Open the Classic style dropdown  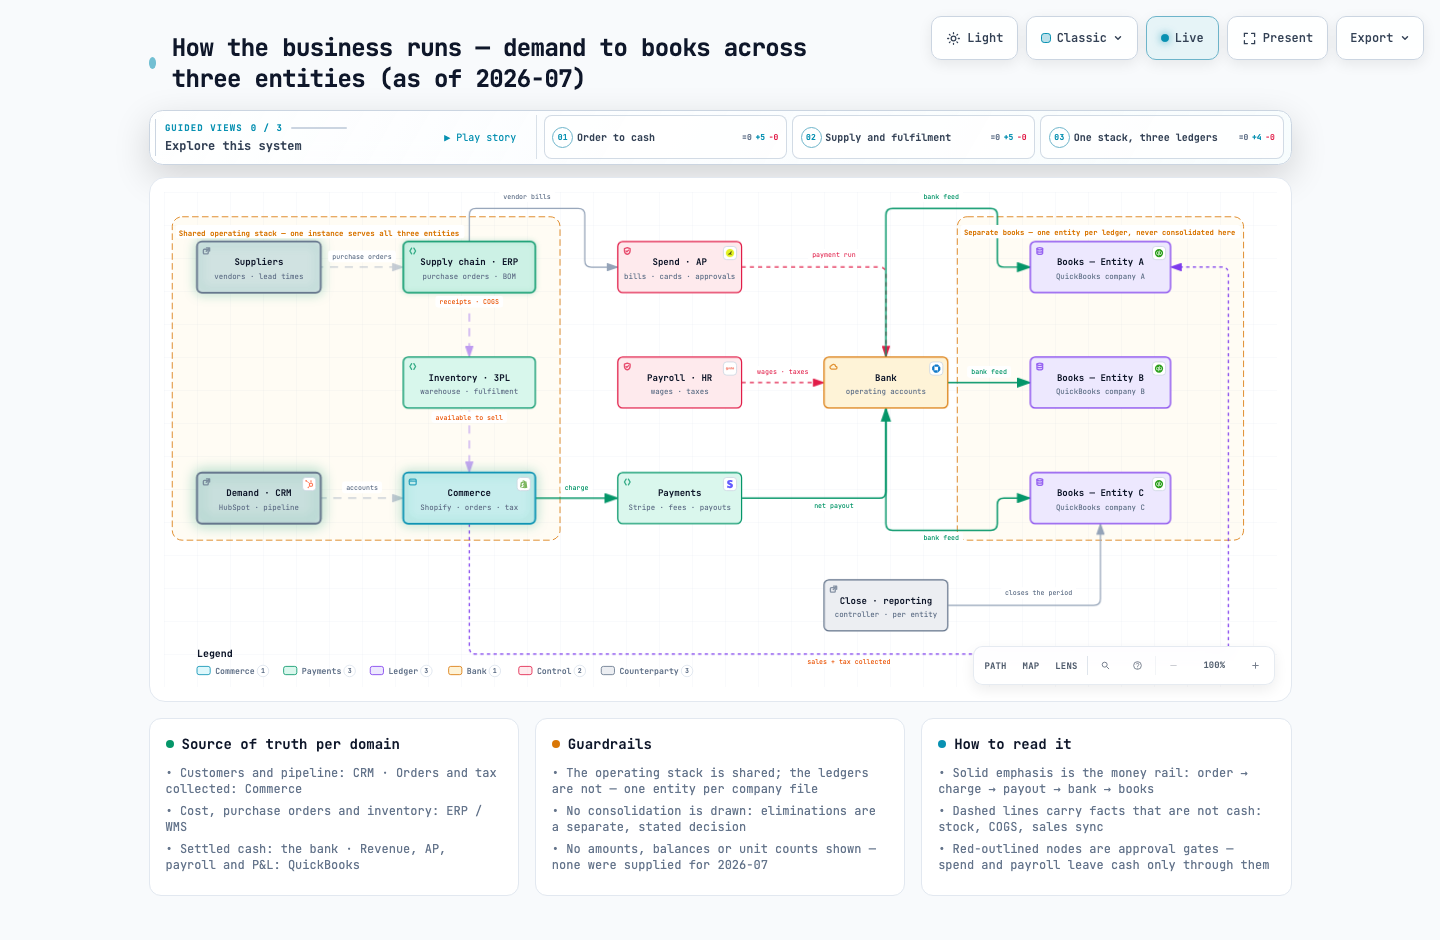click(1082, 38)
